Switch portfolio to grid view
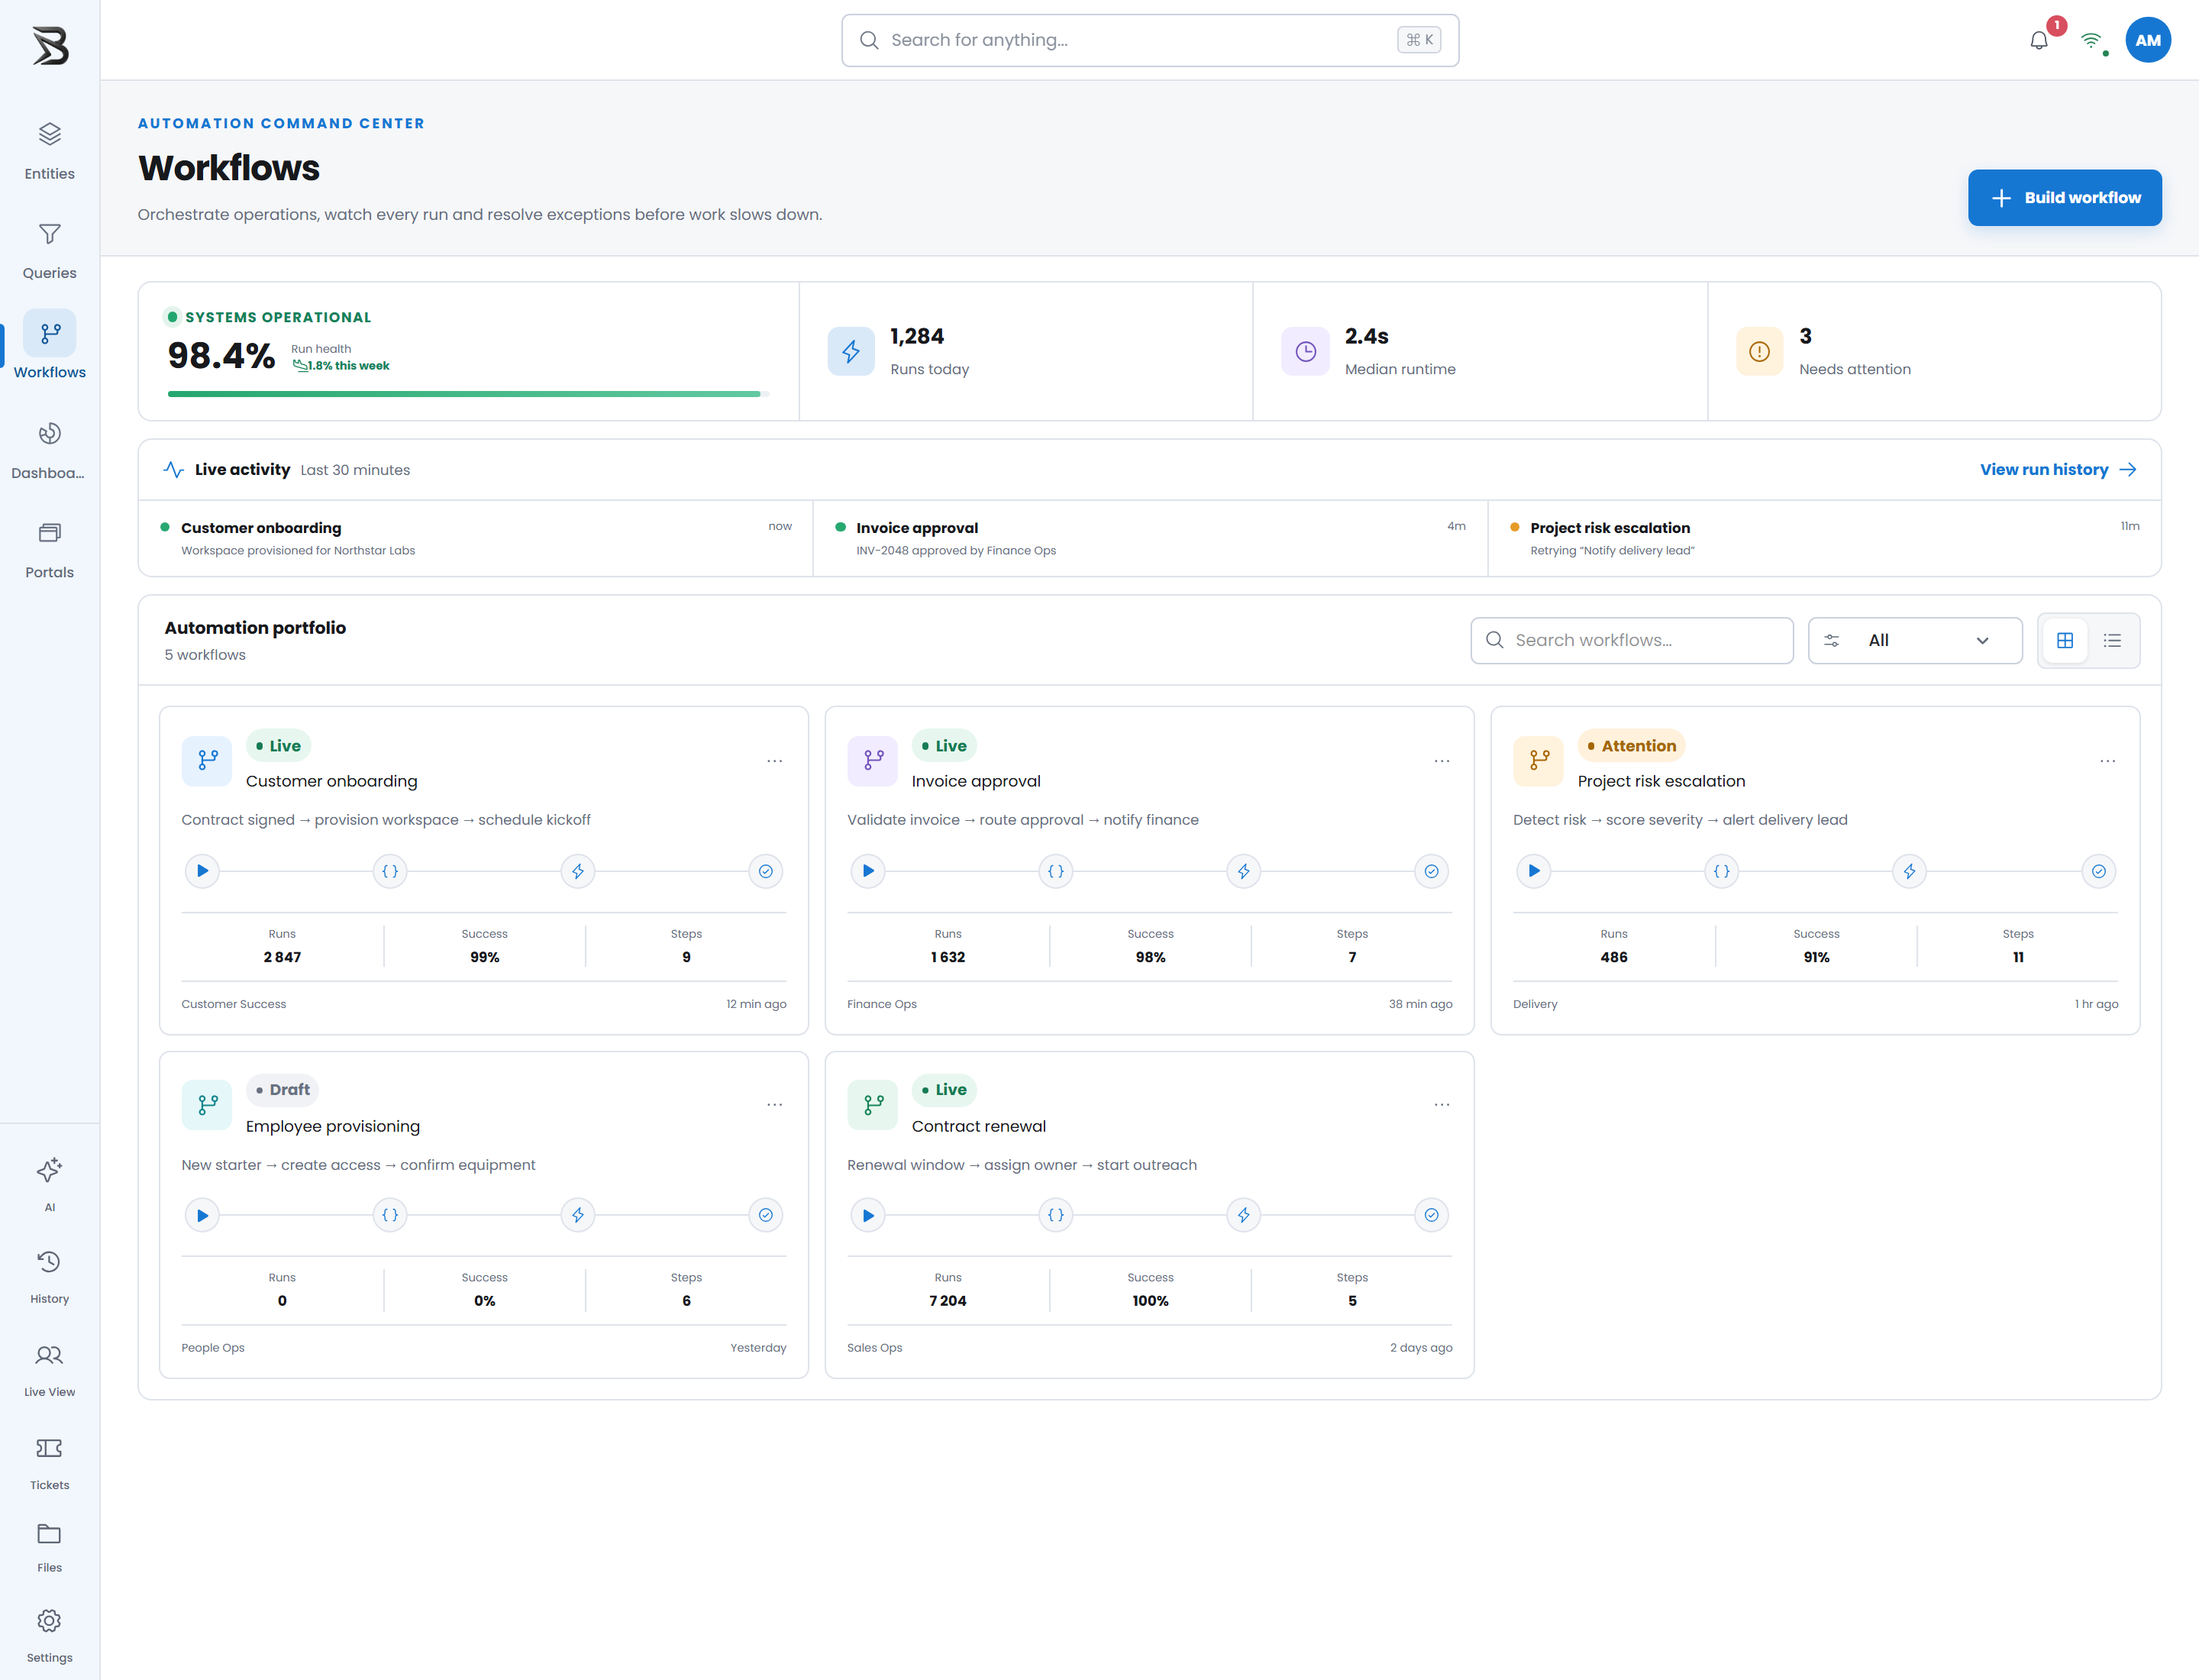 (2065, 640)
